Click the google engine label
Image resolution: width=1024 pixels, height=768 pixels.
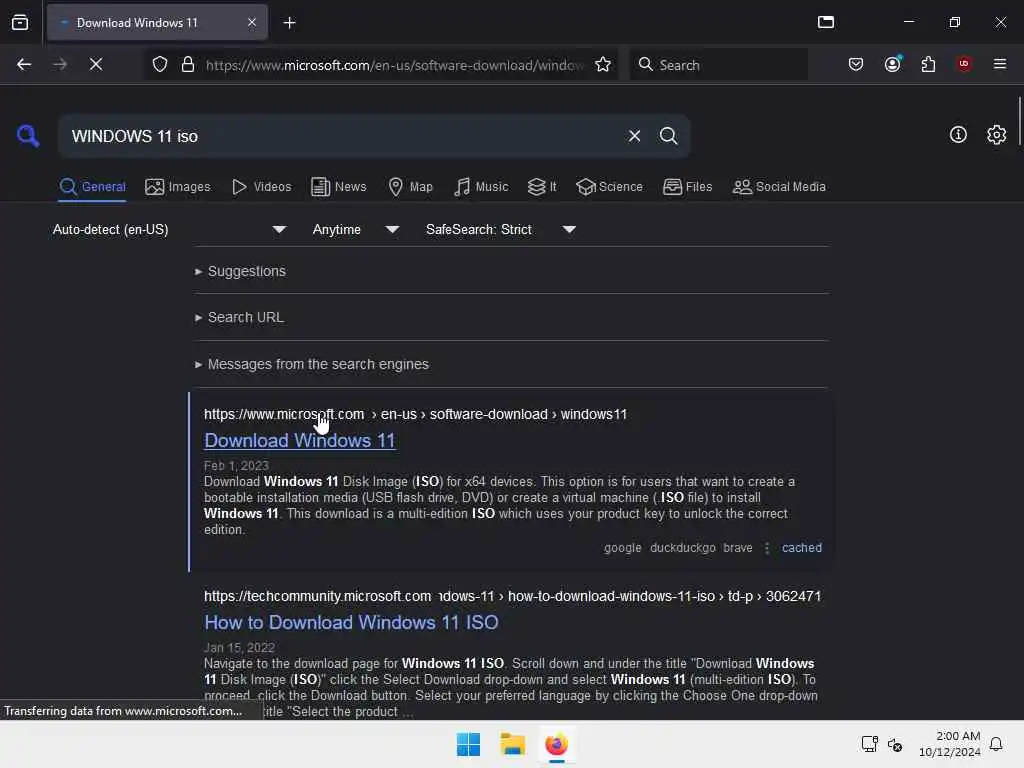[x=622, y=548]
